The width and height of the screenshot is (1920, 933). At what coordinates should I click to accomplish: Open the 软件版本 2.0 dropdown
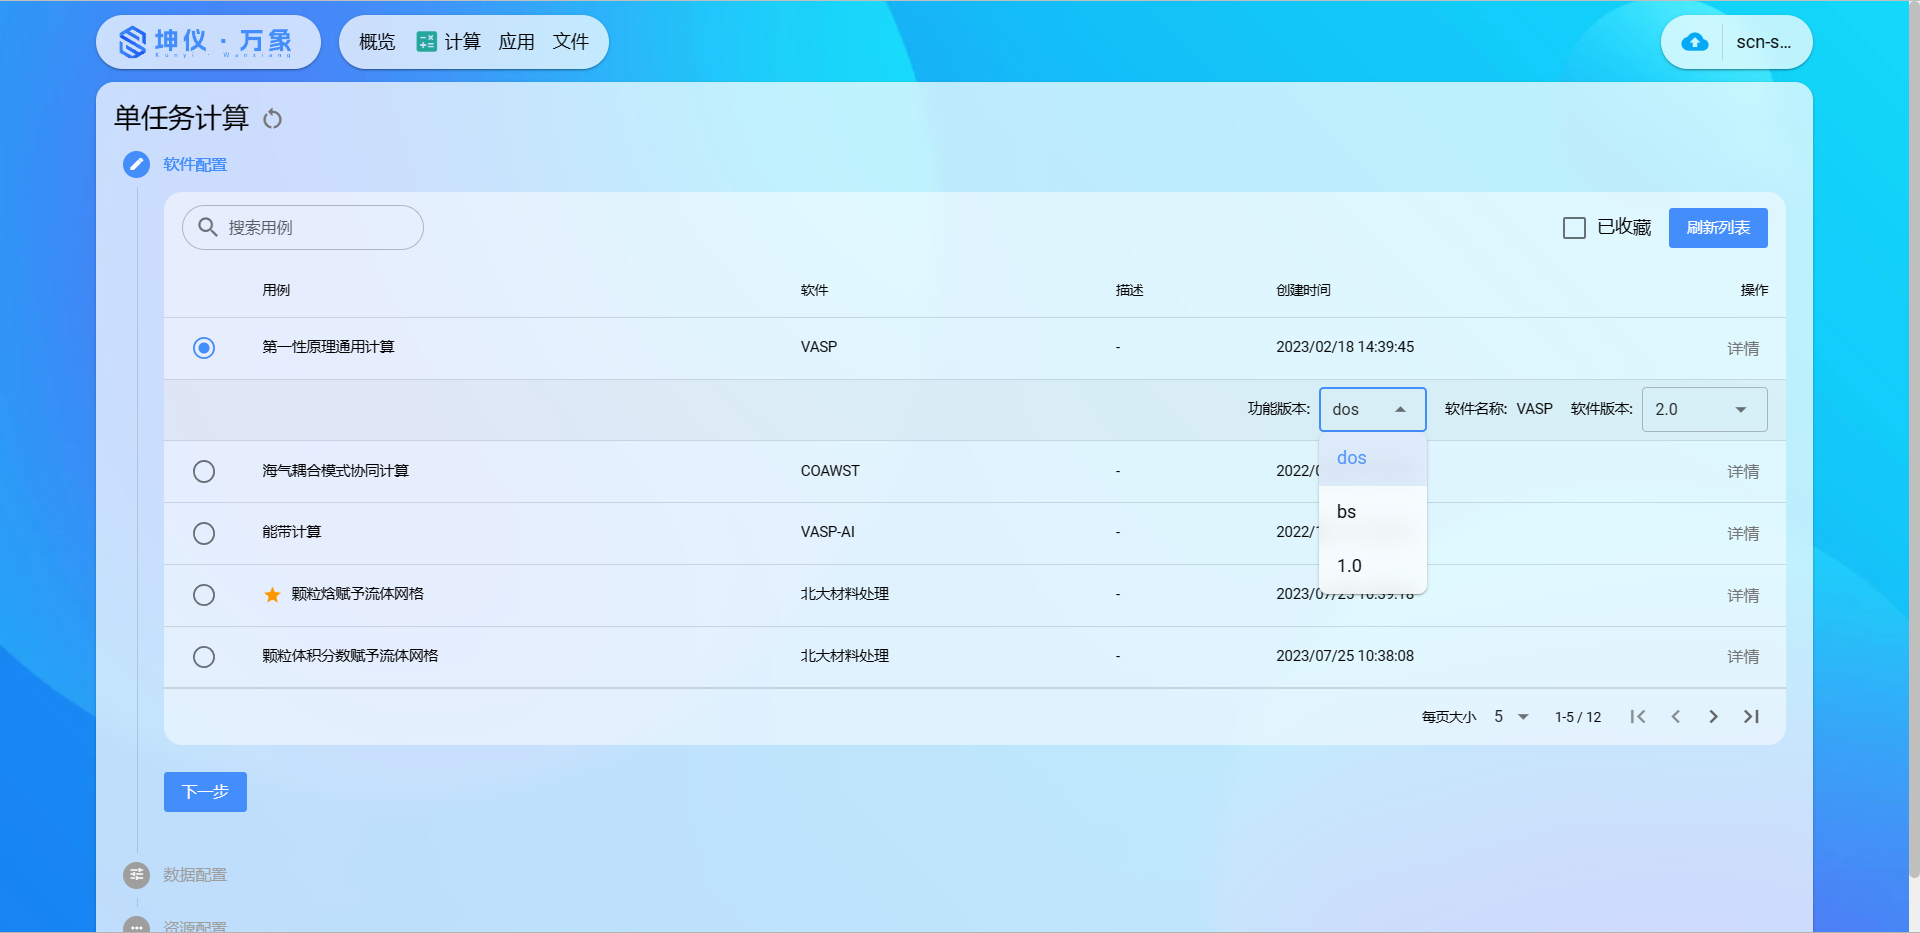pyautogui.click(x=1703, y=410)
